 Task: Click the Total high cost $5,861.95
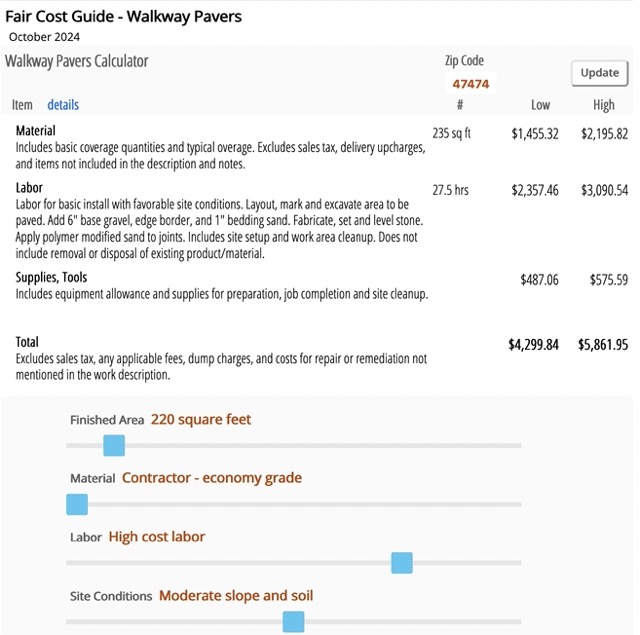point(602,344)
